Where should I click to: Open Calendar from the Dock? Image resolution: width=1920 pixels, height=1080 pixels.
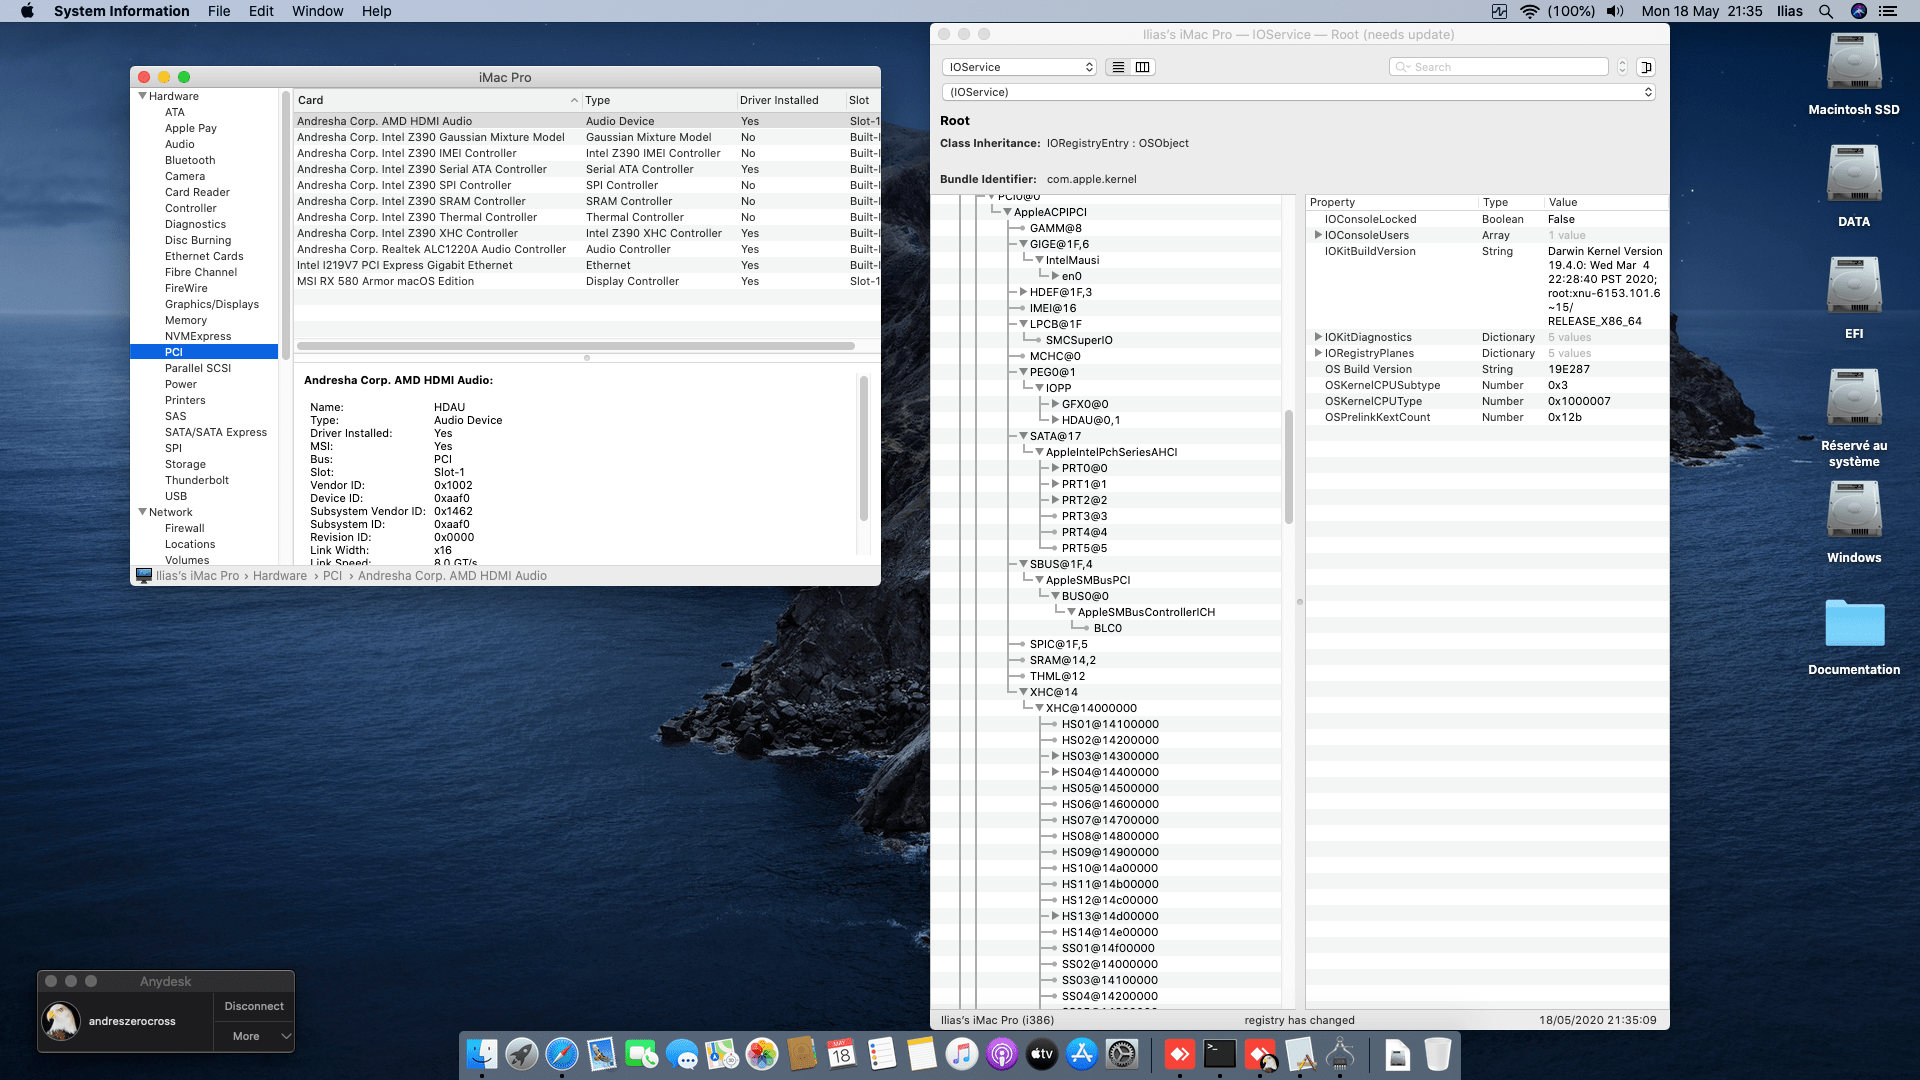pos(842,1054)
